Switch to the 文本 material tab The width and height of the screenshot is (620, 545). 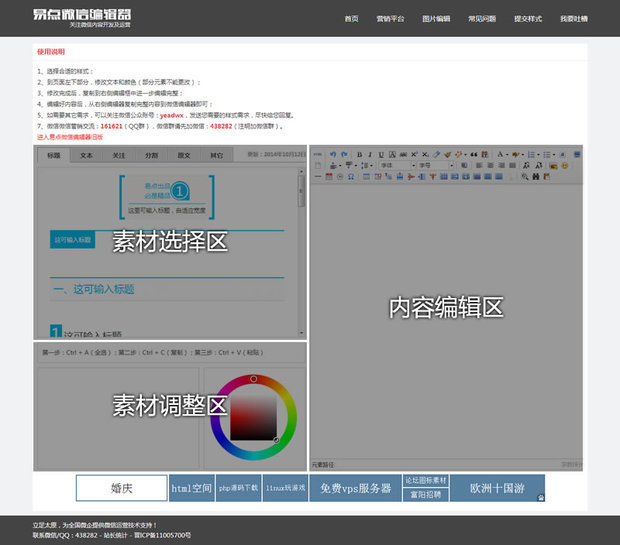[86, 155]
